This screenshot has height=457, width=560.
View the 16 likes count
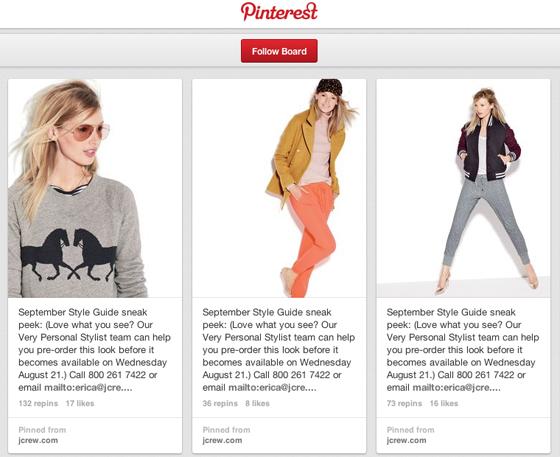(444, 403)
